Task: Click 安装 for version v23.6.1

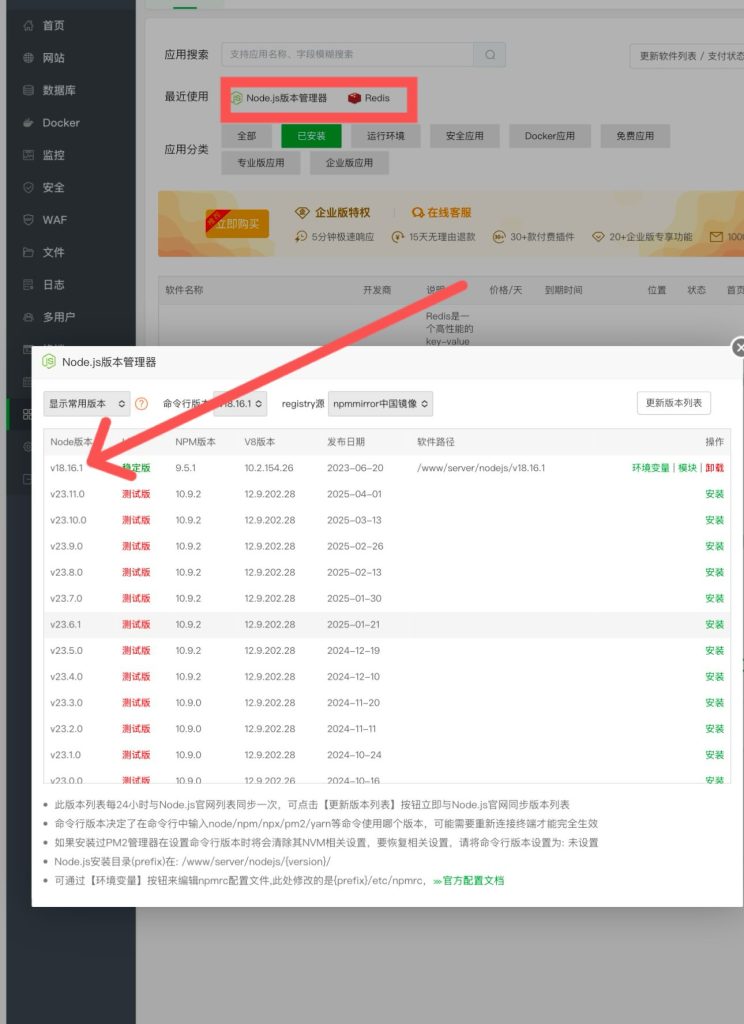Action: point(715,625)
